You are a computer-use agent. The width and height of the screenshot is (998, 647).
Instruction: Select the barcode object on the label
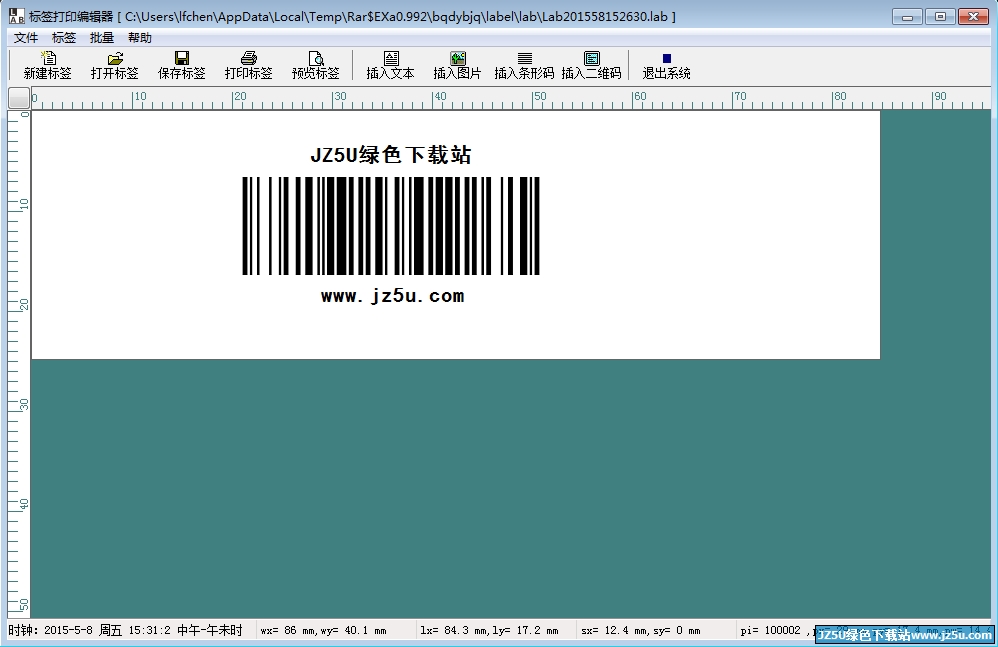pyautogui.click(x=391, y=226)
